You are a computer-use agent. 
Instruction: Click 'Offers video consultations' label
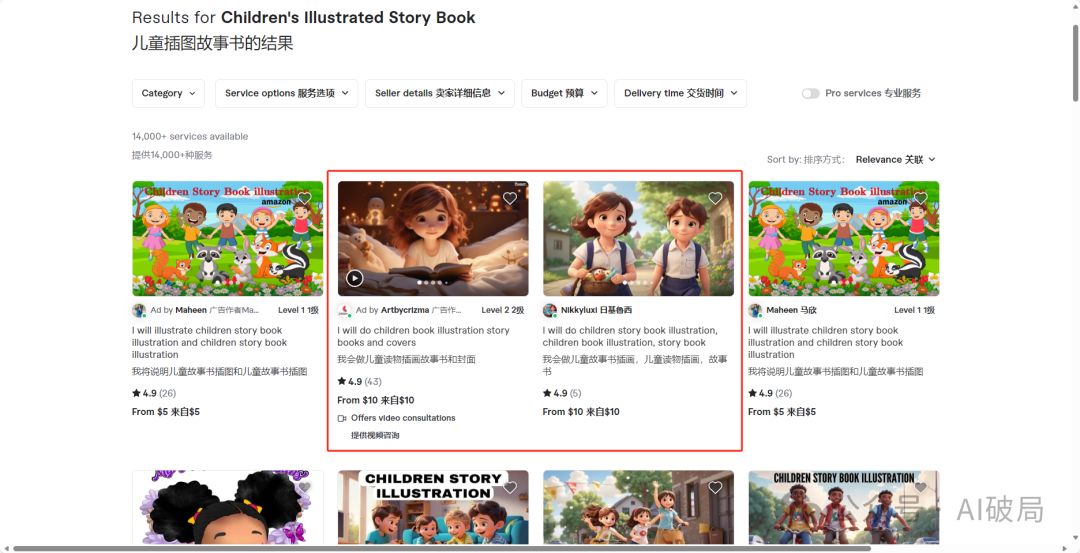[403, 418]
